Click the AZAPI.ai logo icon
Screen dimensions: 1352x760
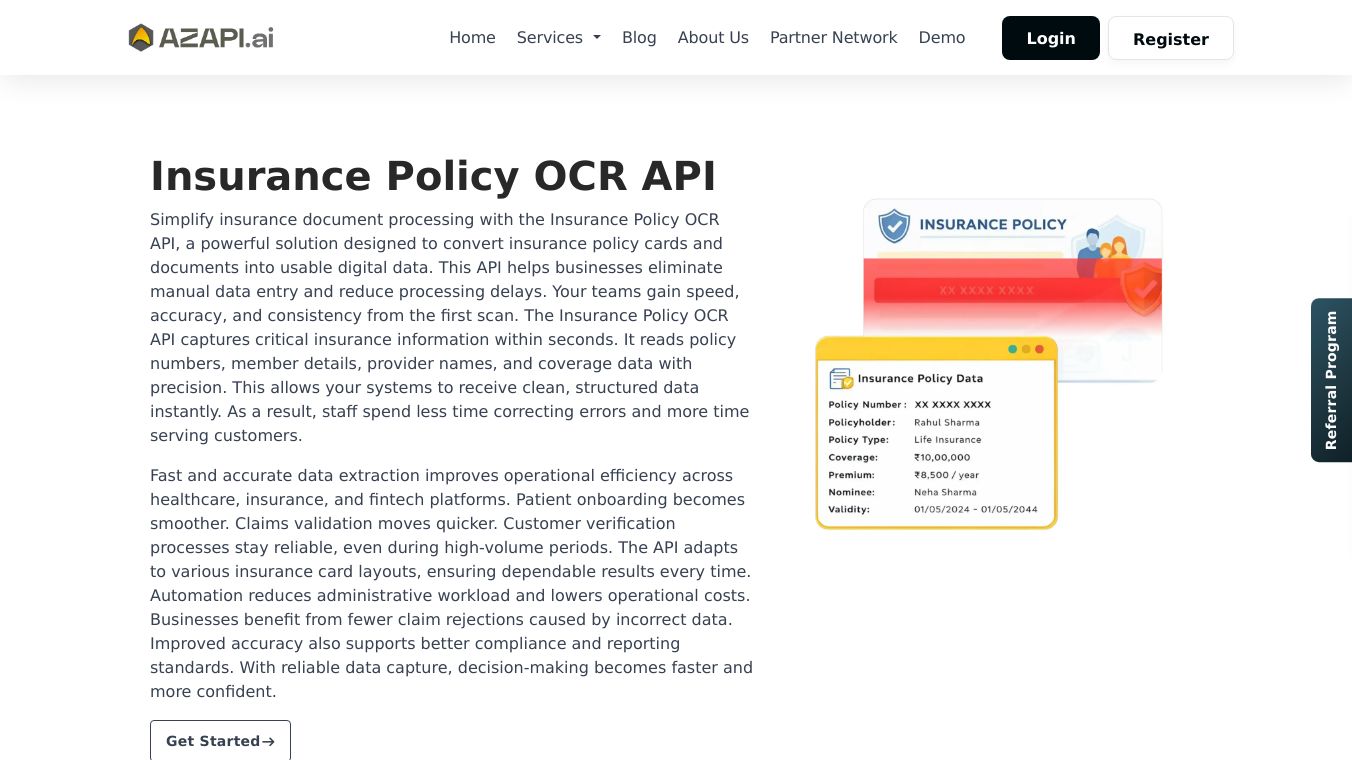tap(140, 37)
